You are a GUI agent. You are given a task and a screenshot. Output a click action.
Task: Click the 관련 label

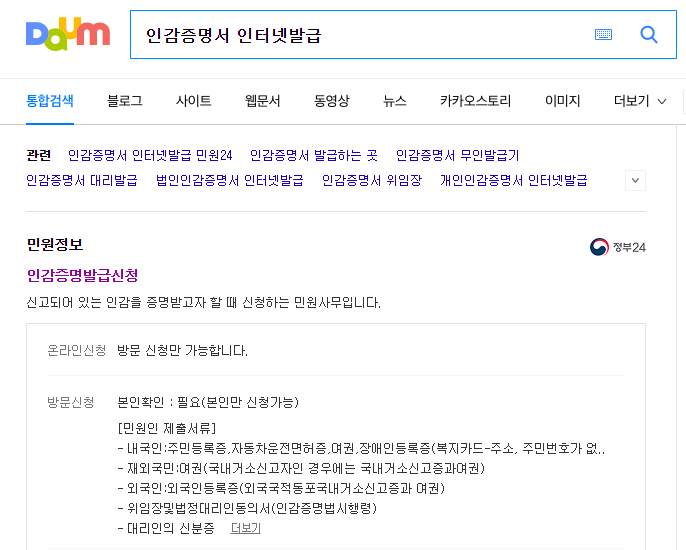(x=38, y=155)
